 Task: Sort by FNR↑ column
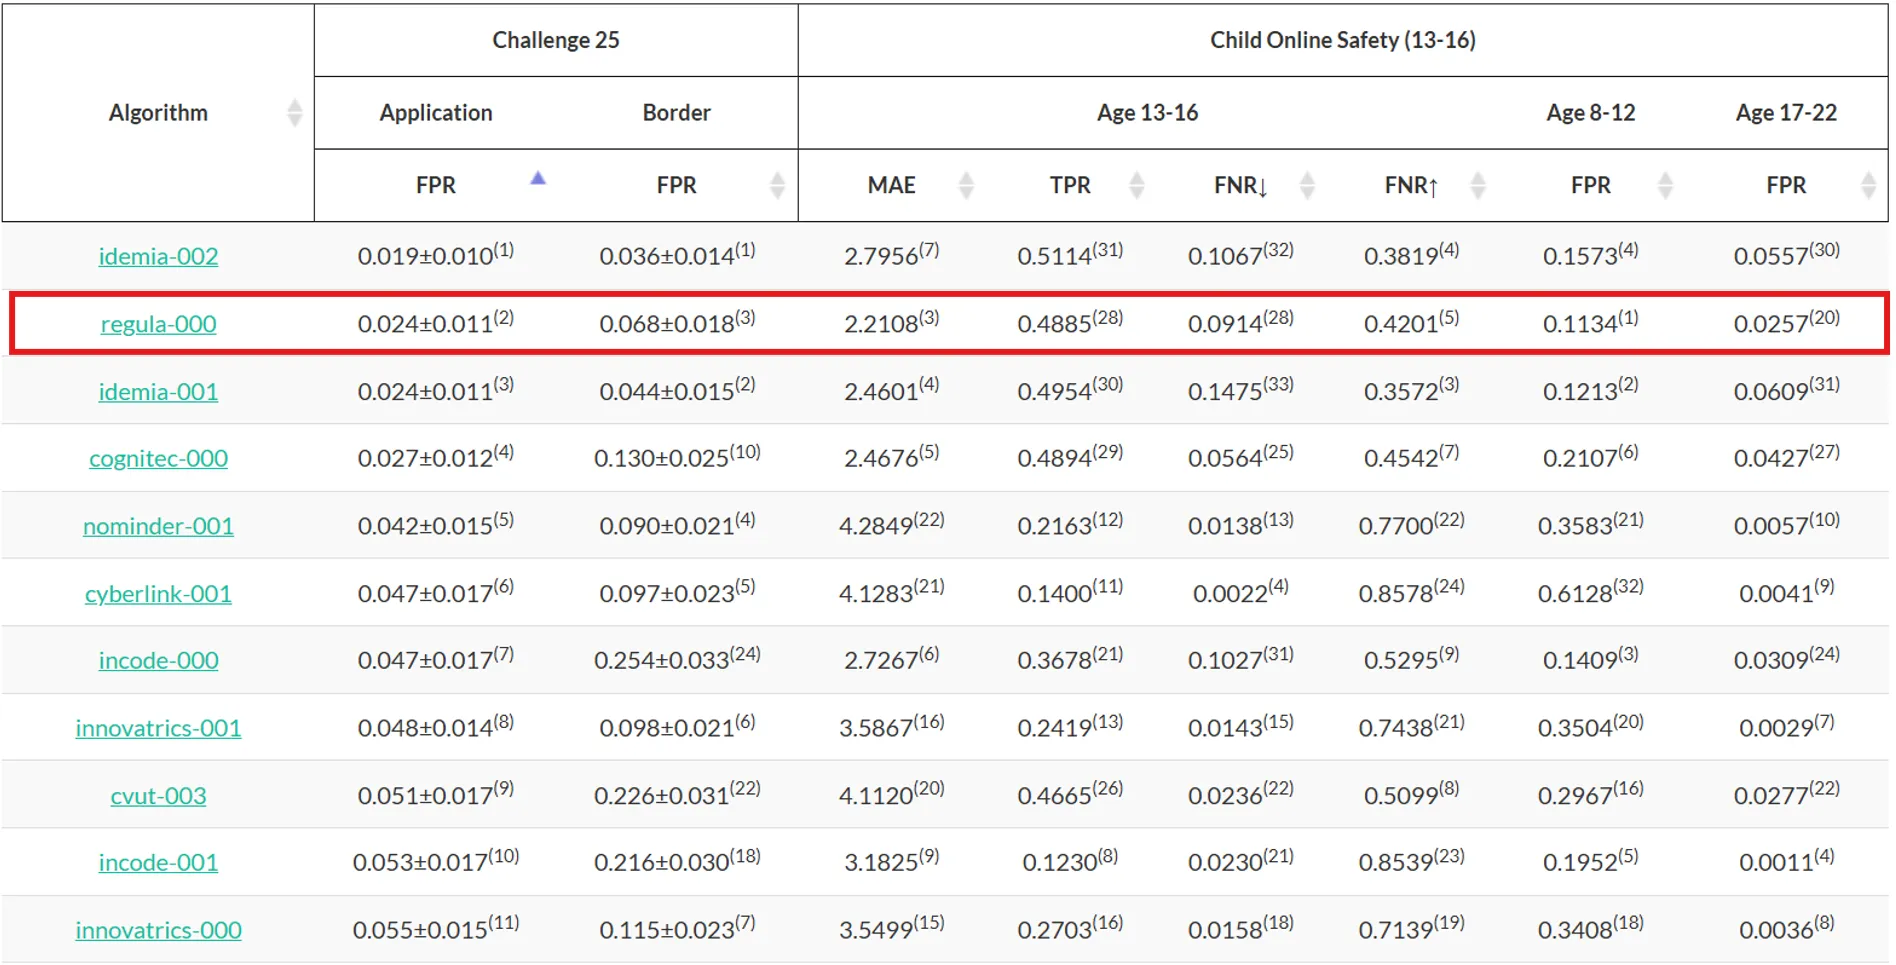tap(1478, 184)
